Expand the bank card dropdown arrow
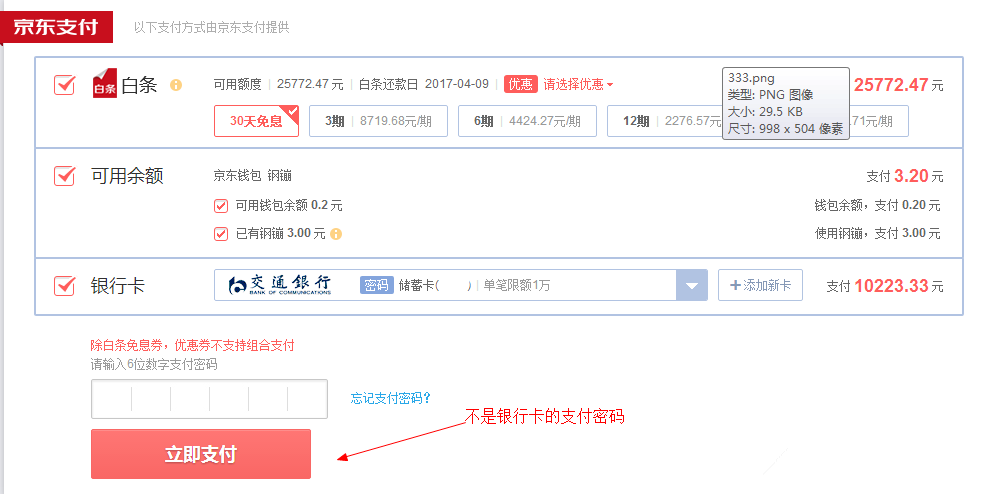This screenshot has height=494, width=991. coord(692,285)
